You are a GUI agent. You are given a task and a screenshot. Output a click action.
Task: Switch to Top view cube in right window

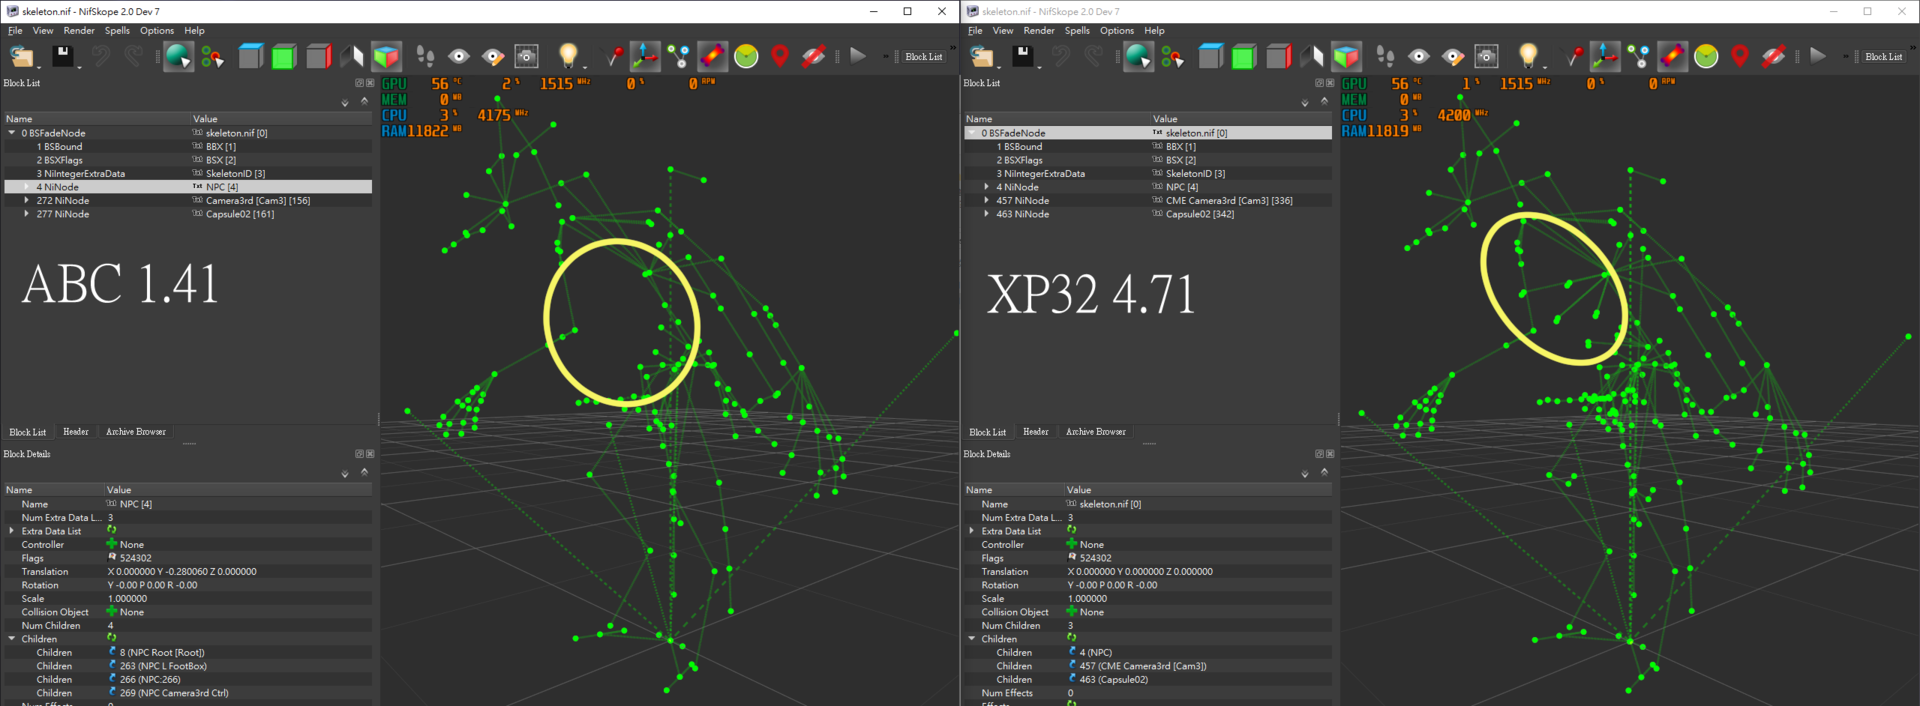(1211, 57)
